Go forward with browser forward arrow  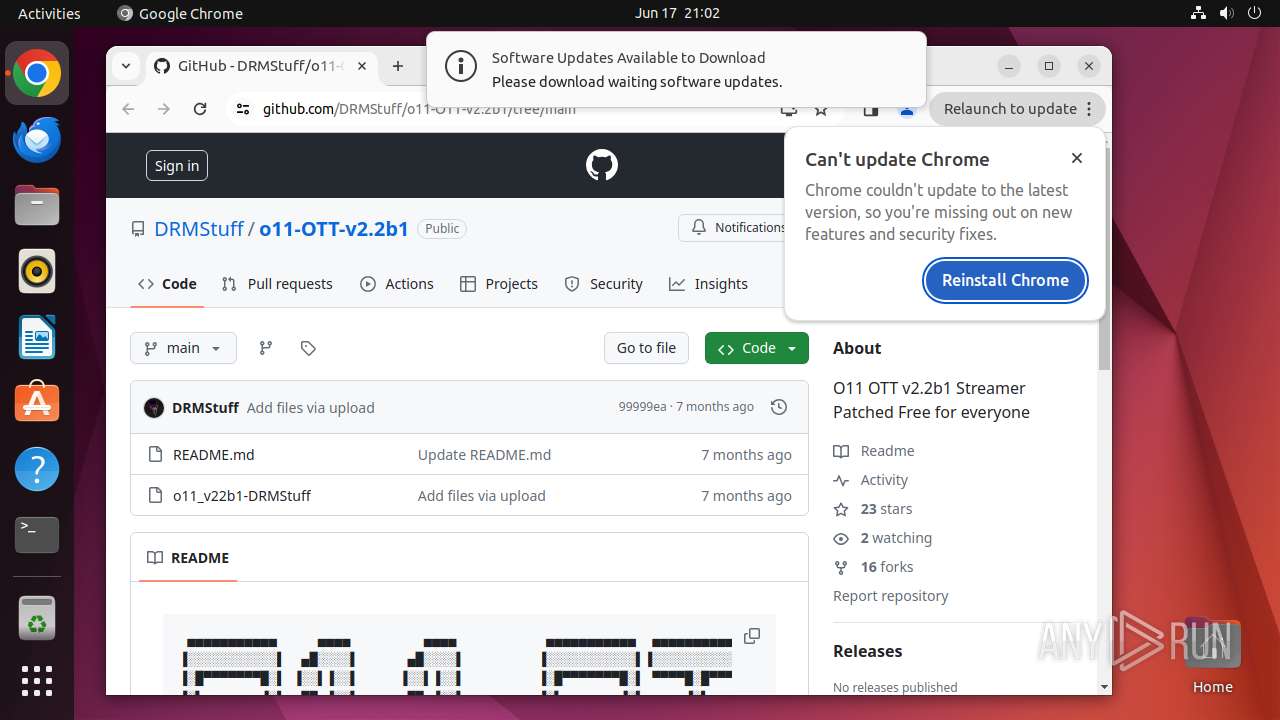(164, 109)
